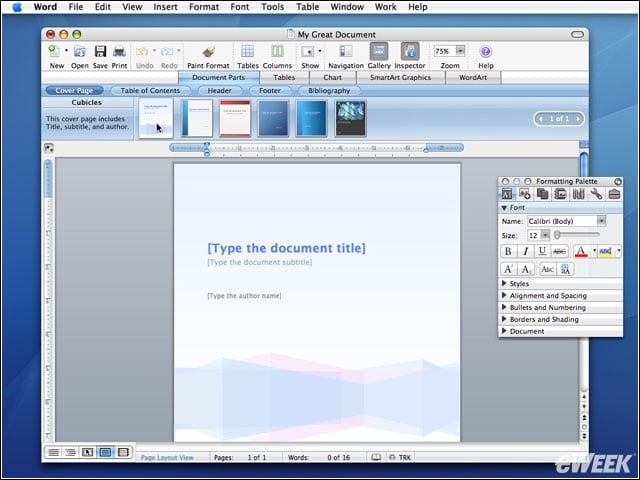This screenshot has width=640, height=480.
Task: Click the Redo toolbar icon
Action: (167, 51)
